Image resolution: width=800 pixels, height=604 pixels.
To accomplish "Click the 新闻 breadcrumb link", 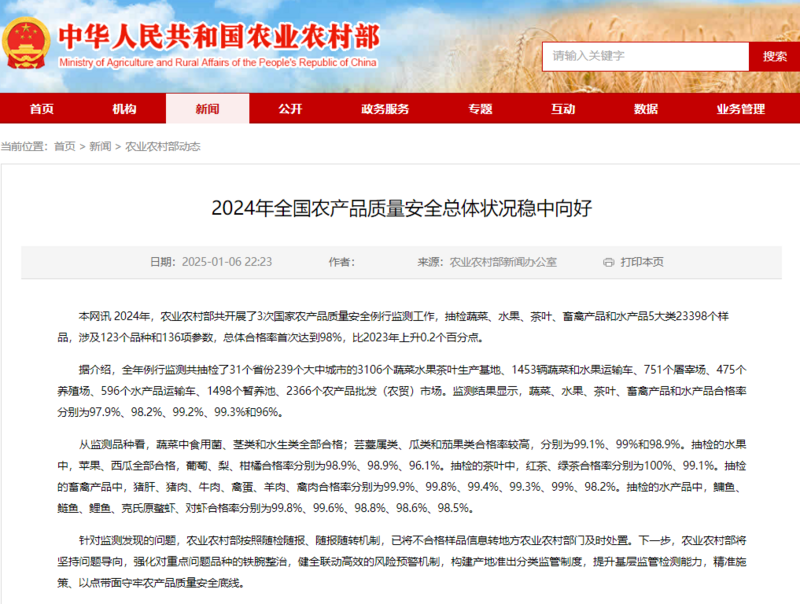I will click(x=100, y=146).
